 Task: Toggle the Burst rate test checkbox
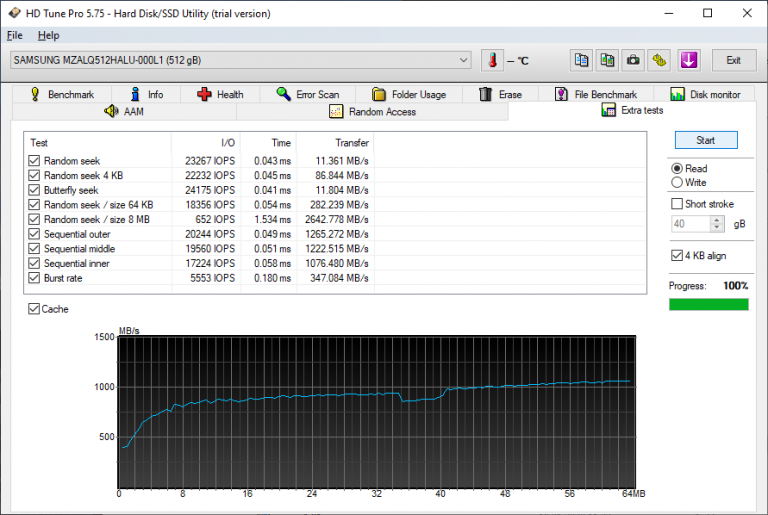coord(35,277)
